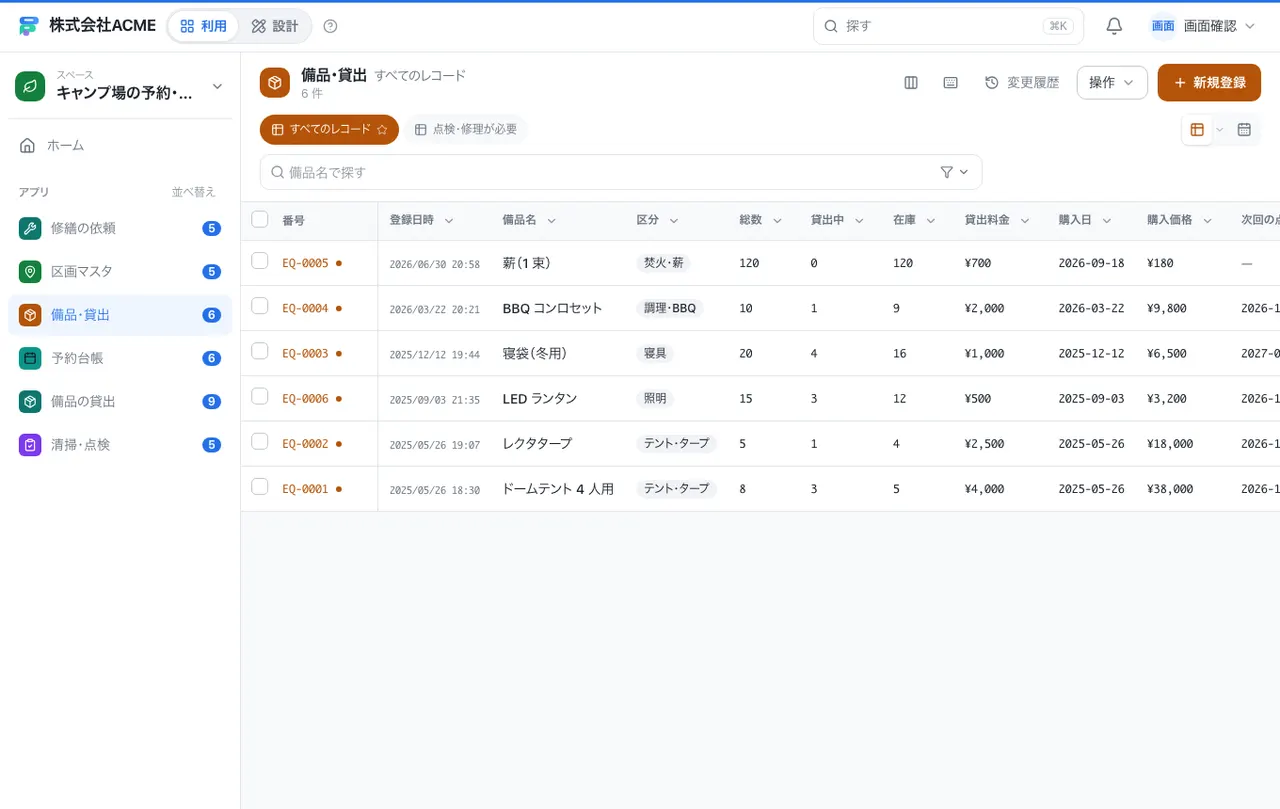Toggle the select-all rows checkbox

point(260,220)
